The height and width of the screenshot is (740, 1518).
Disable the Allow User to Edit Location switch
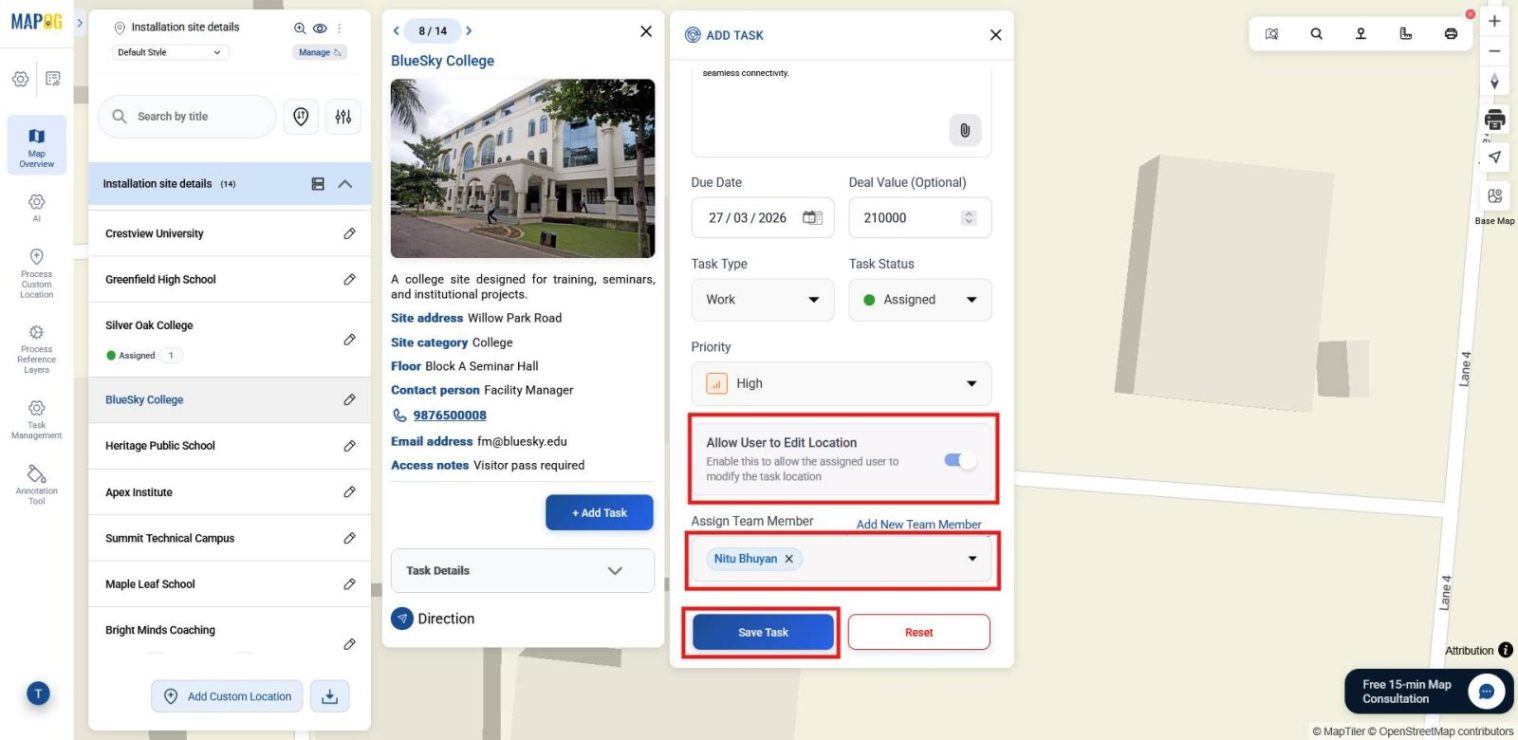(958, 459)
